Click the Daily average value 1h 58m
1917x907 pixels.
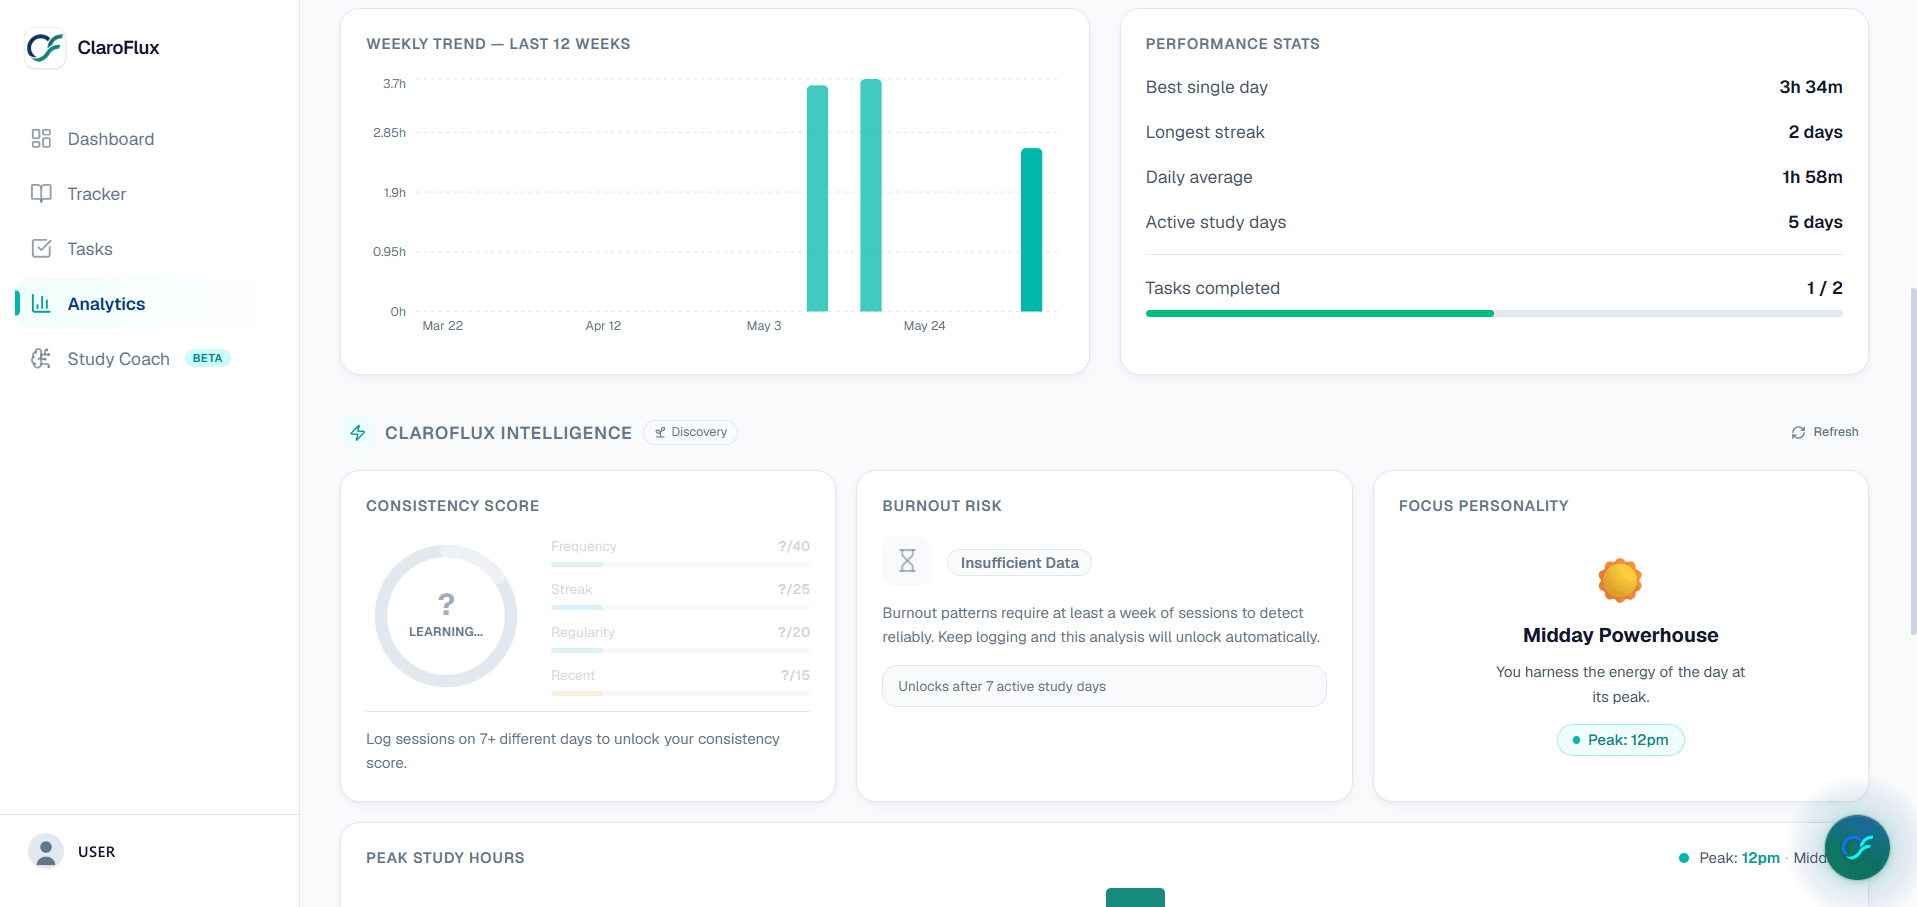tap(1812, 177)
